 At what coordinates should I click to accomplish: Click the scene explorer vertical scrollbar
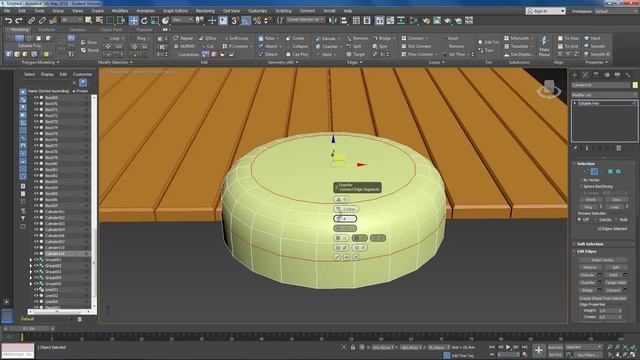click(94, 202)
